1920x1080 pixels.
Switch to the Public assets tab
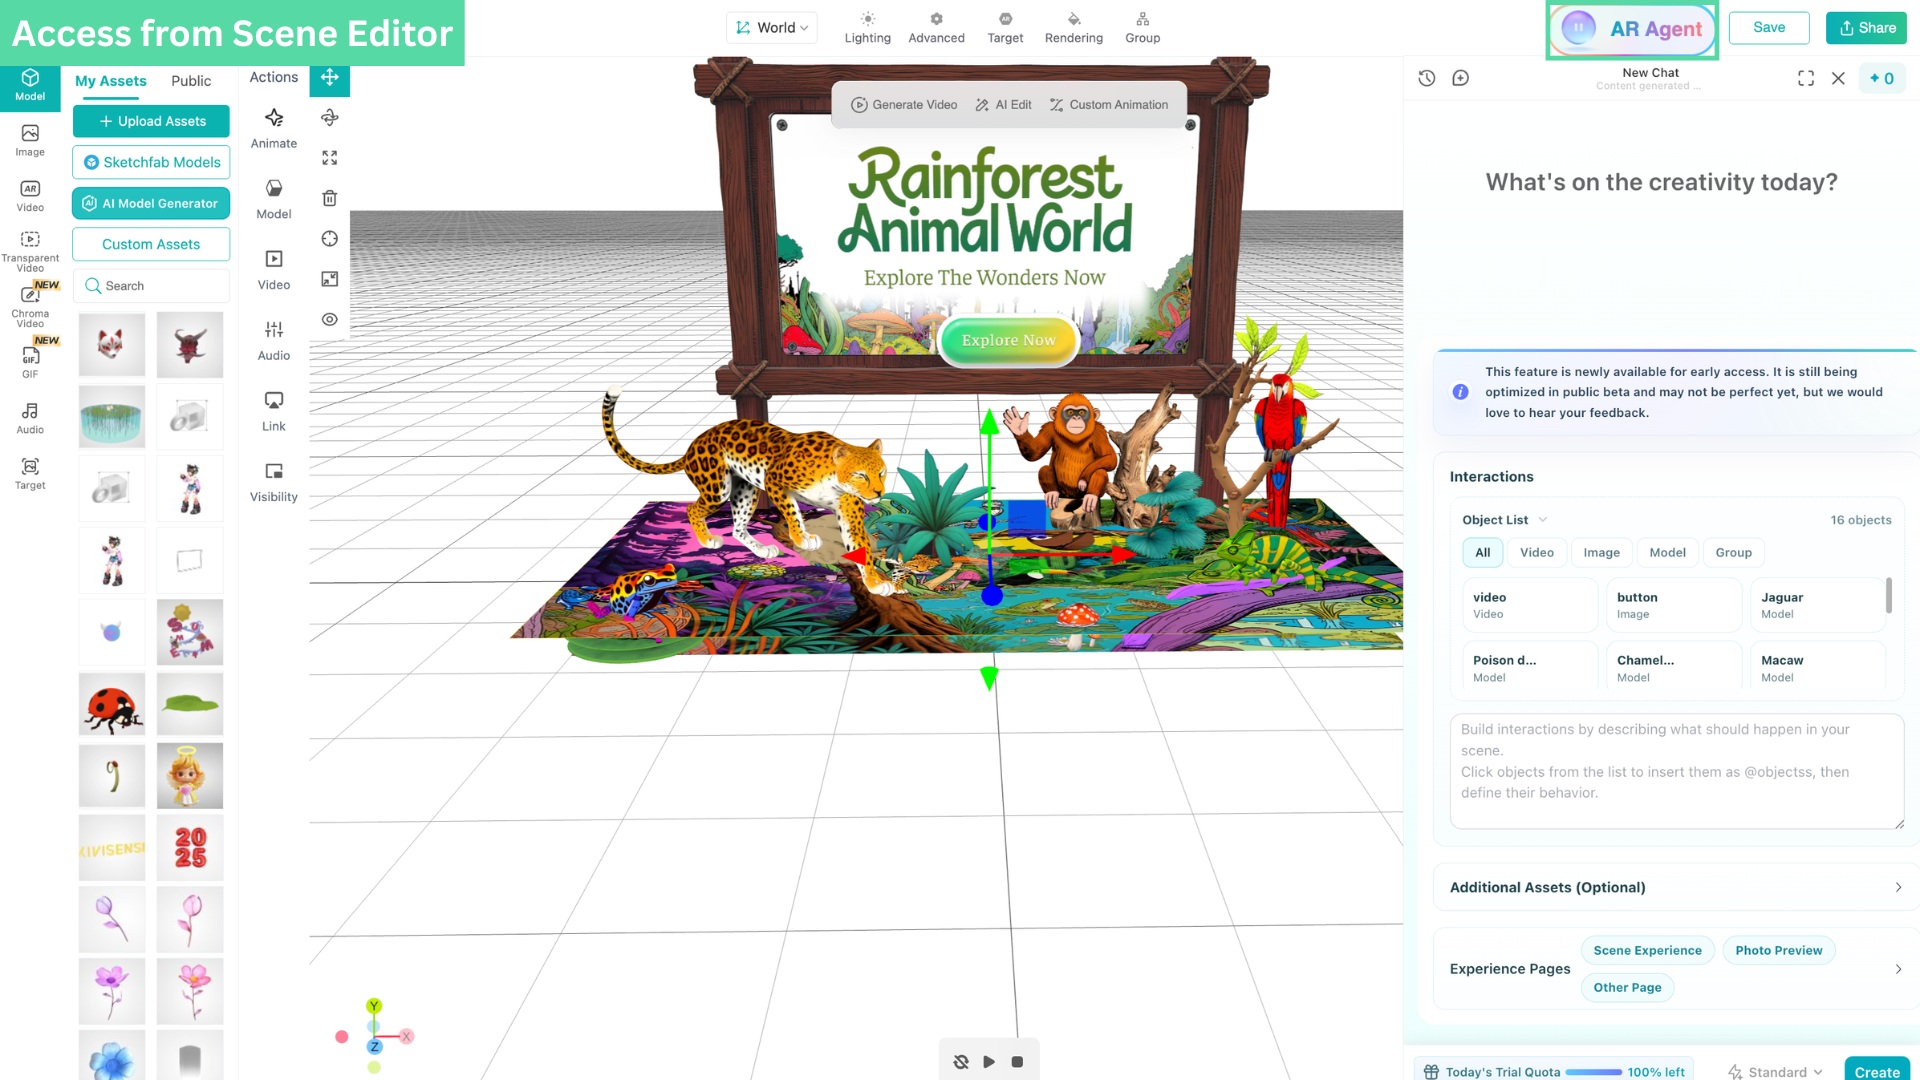click(191, 81)
